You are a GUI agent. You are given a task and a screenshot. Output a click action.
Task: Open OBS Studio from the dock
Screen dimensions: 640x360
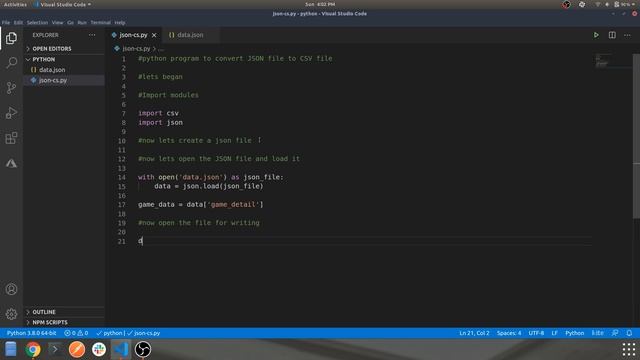143,349
